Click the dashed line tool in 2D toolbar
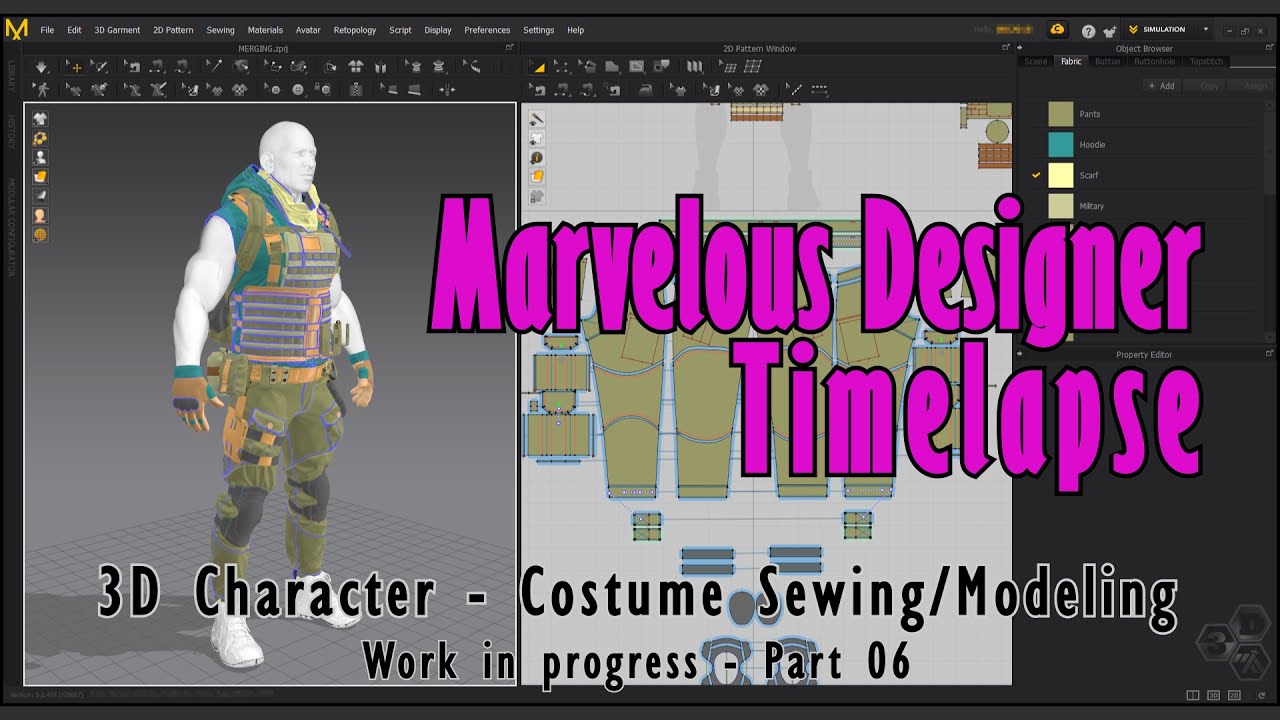The height and width of the screenshot is (720, 1280). click(819, 90)
